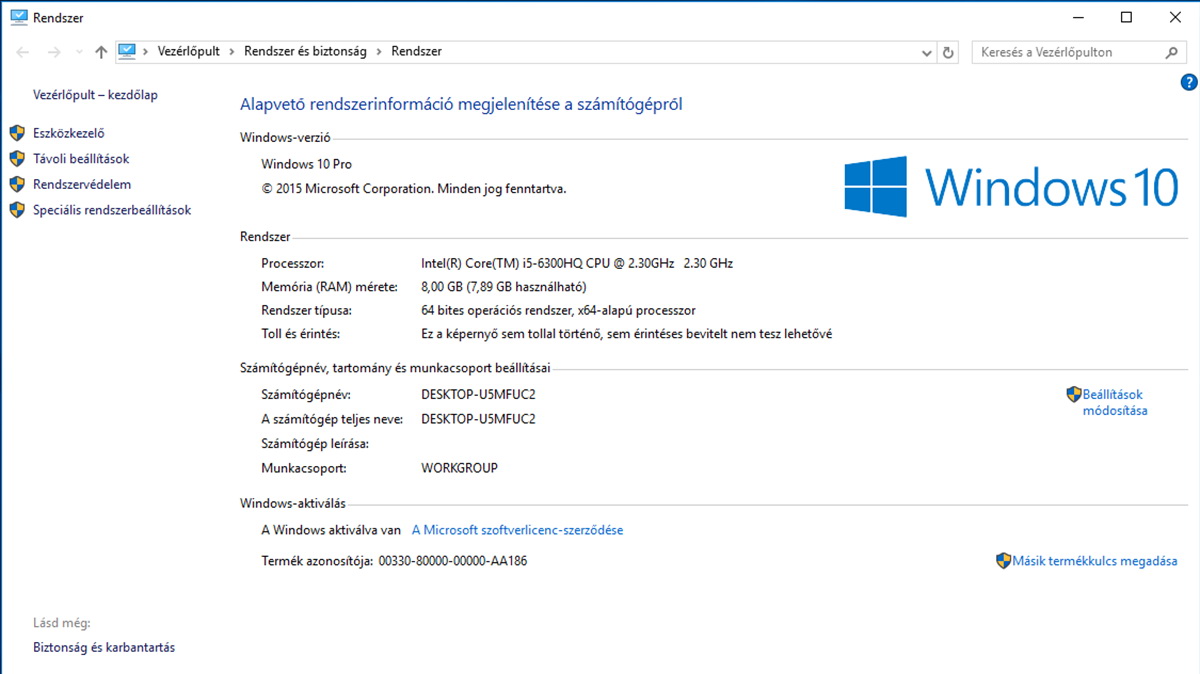Click the Rendszer window title bar icon
The height and width of the screenshot is (674, 1200).
click(x=18, y=17)
